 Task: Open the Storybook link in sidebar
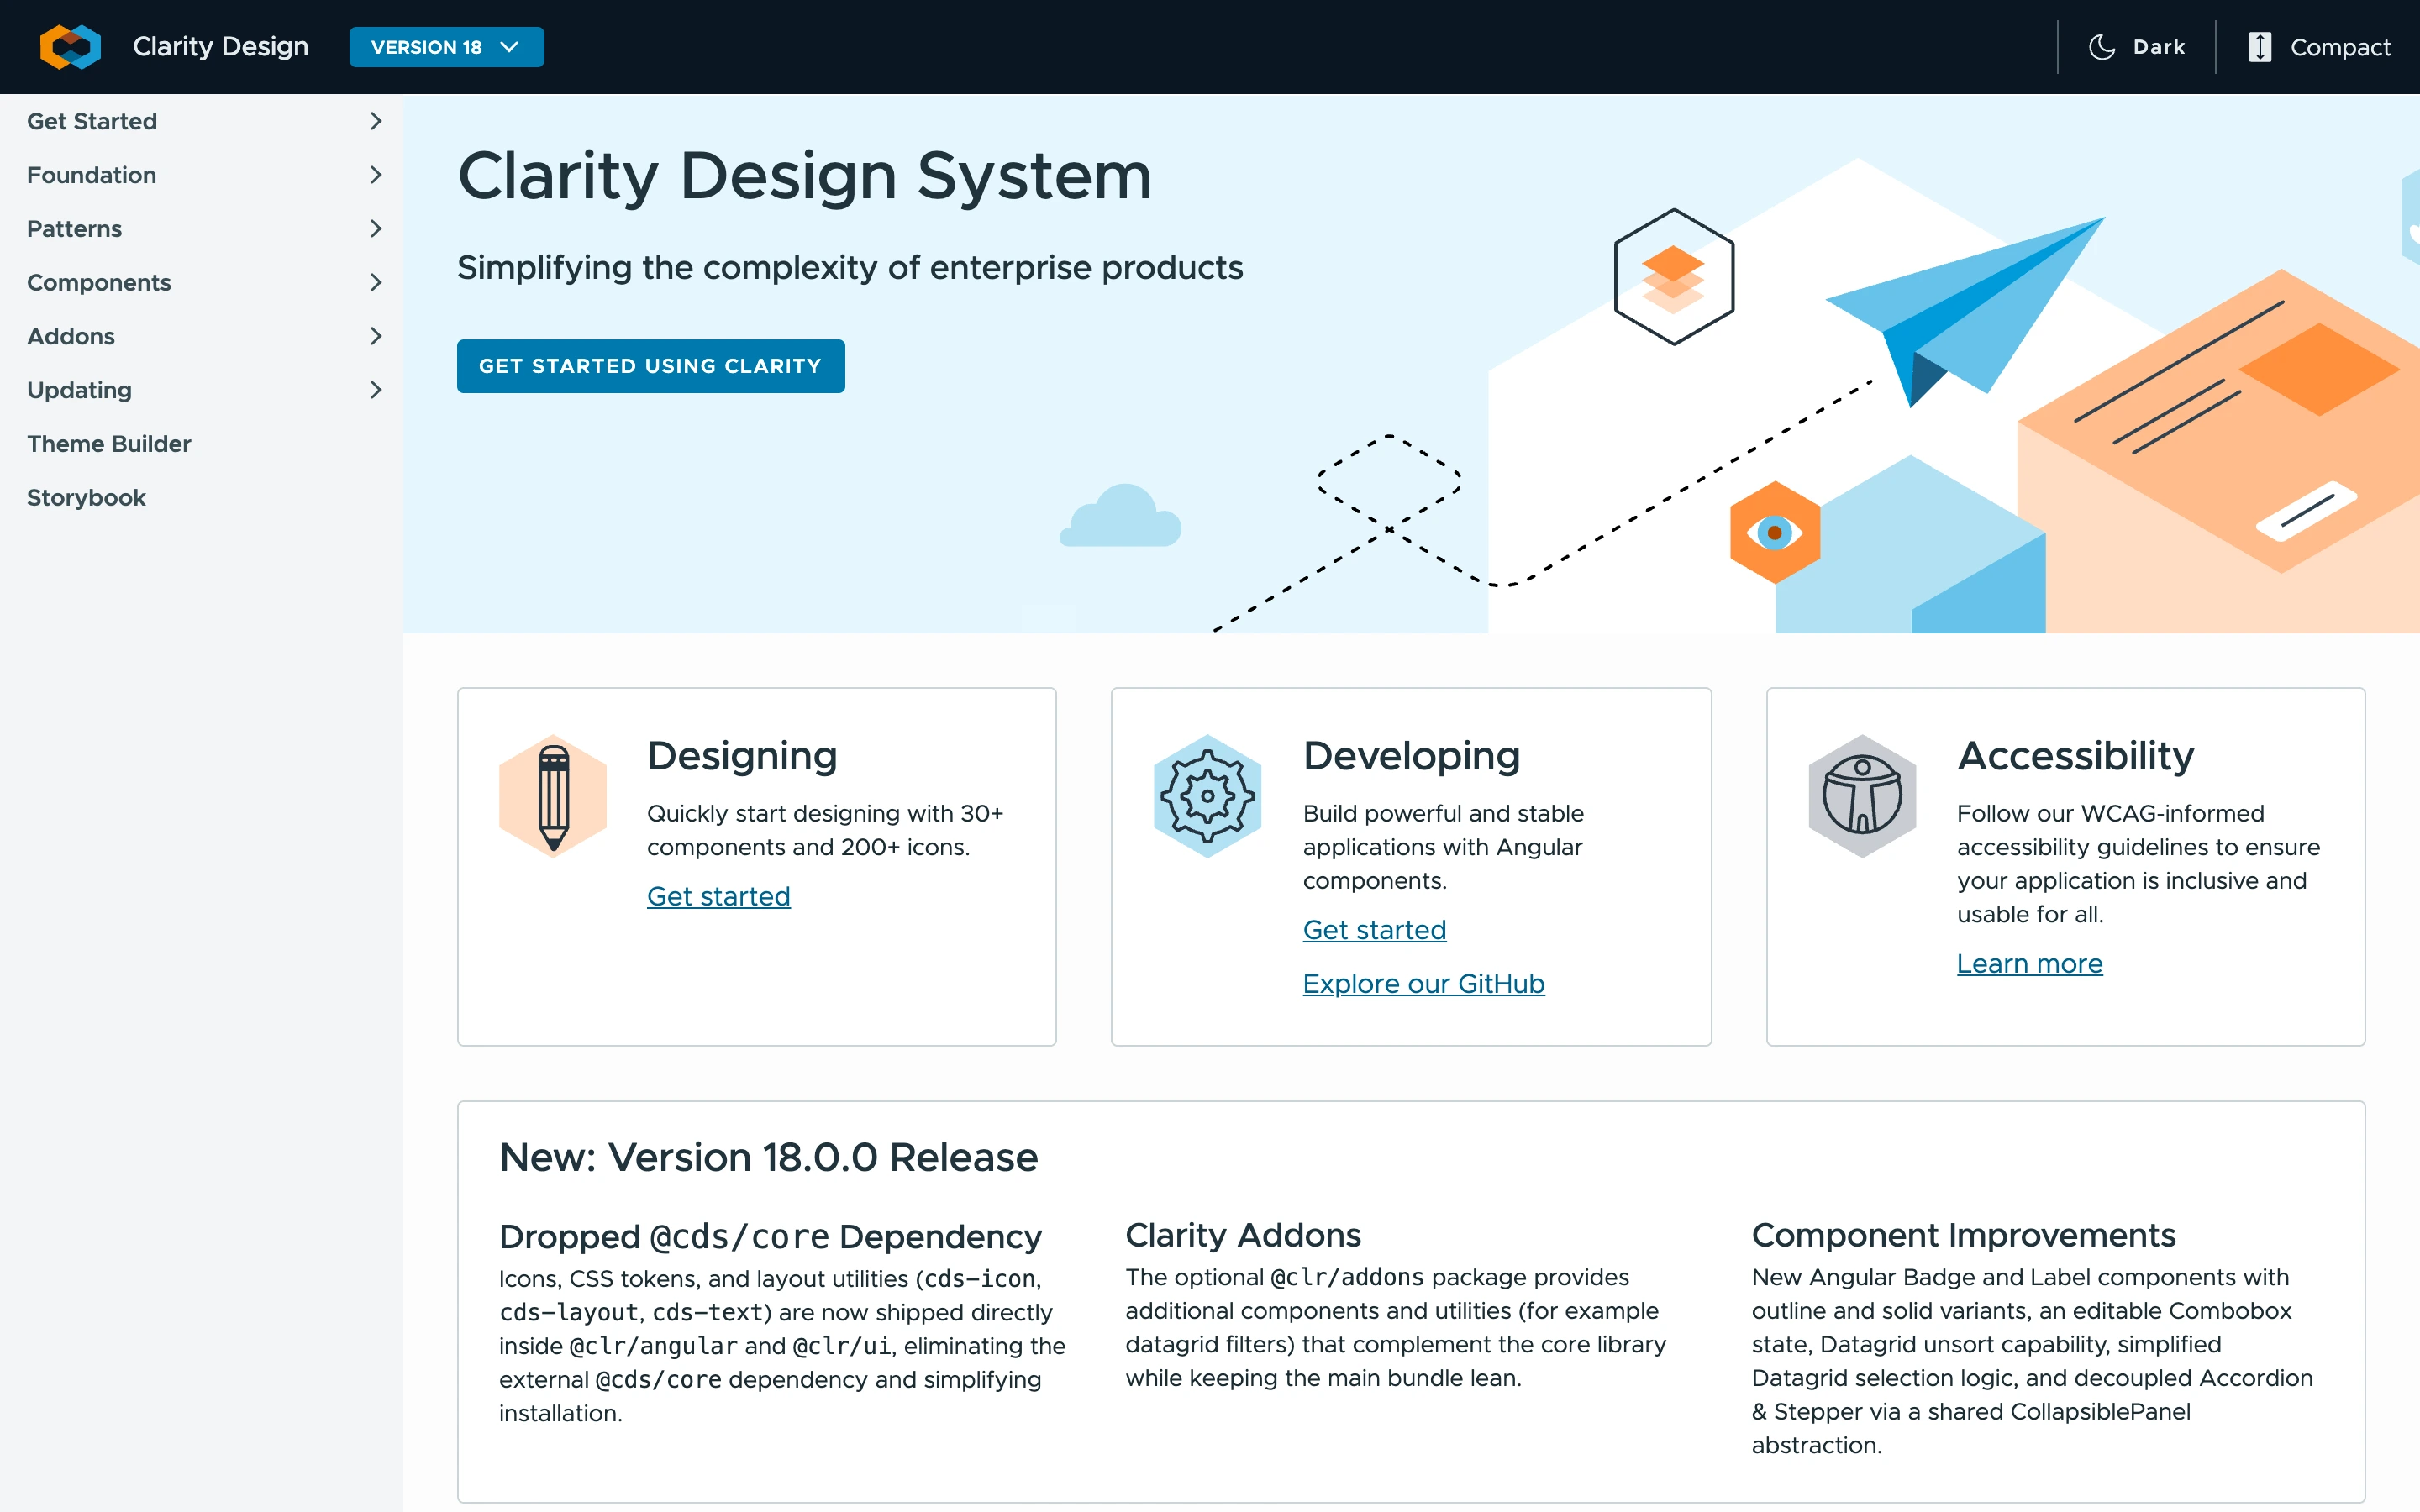point(87,498)
